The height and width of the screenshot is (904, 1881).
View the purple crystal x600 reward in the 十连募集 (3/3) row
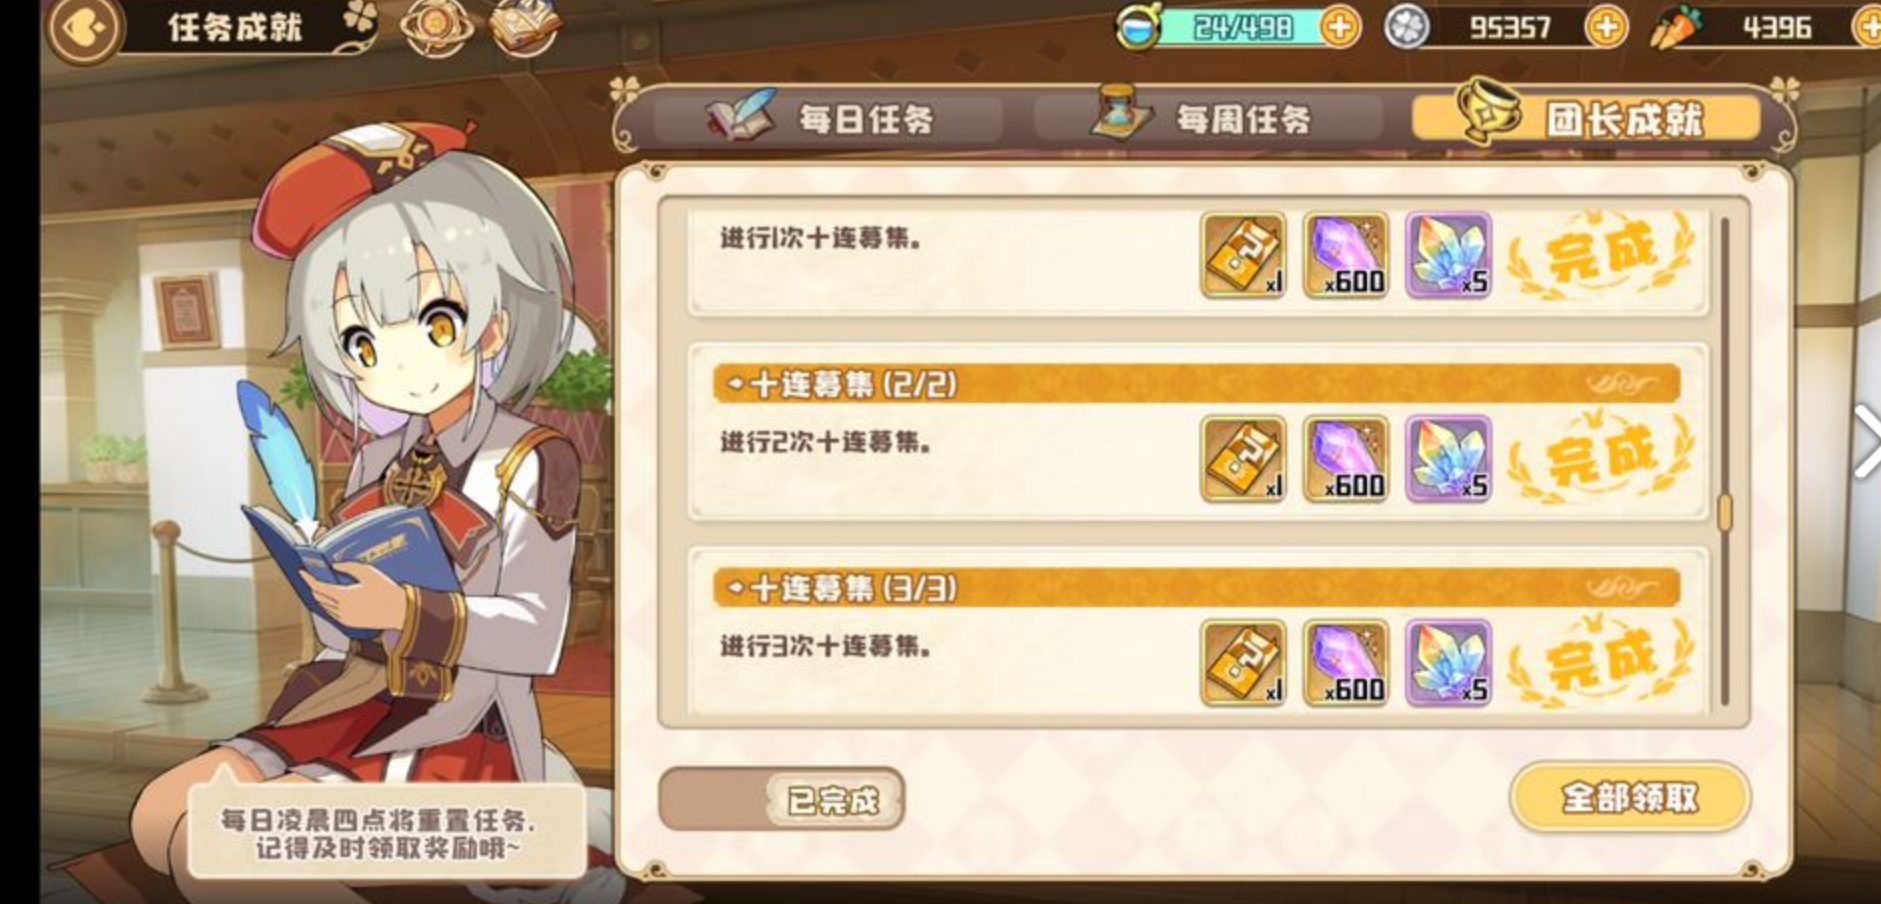point(1346,663)
